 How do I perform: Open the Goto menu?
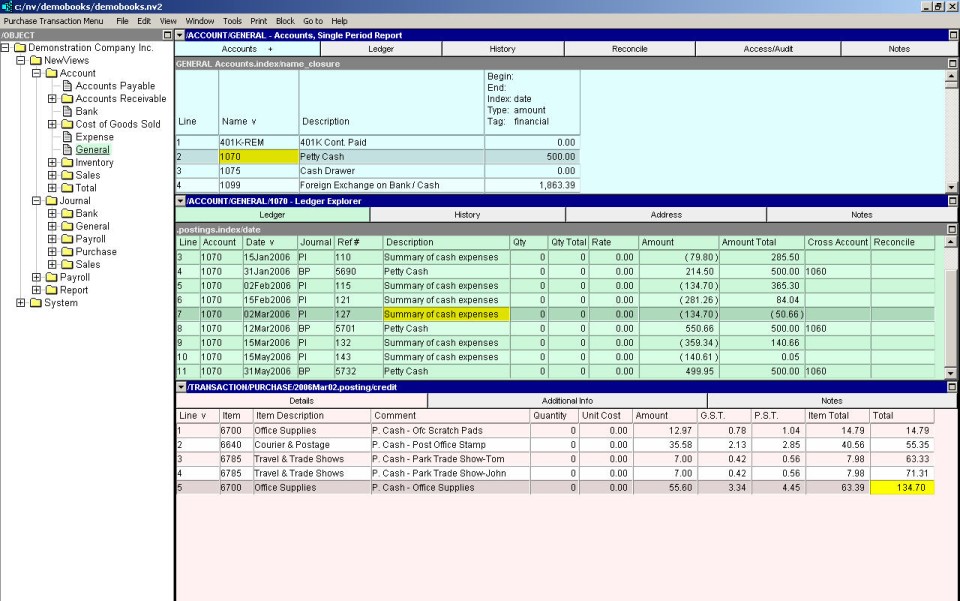(312, 20)
